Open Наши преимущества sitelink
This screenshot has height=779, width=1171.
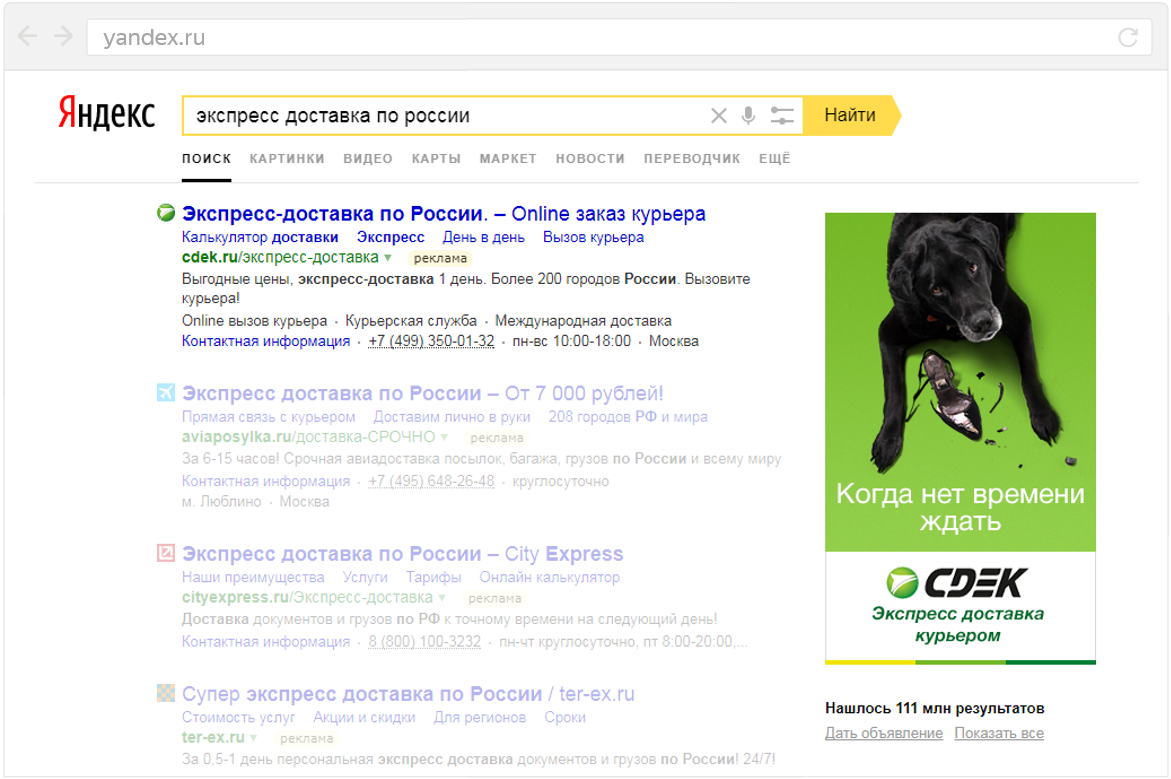pyautogui.click(x=253, y=577)
